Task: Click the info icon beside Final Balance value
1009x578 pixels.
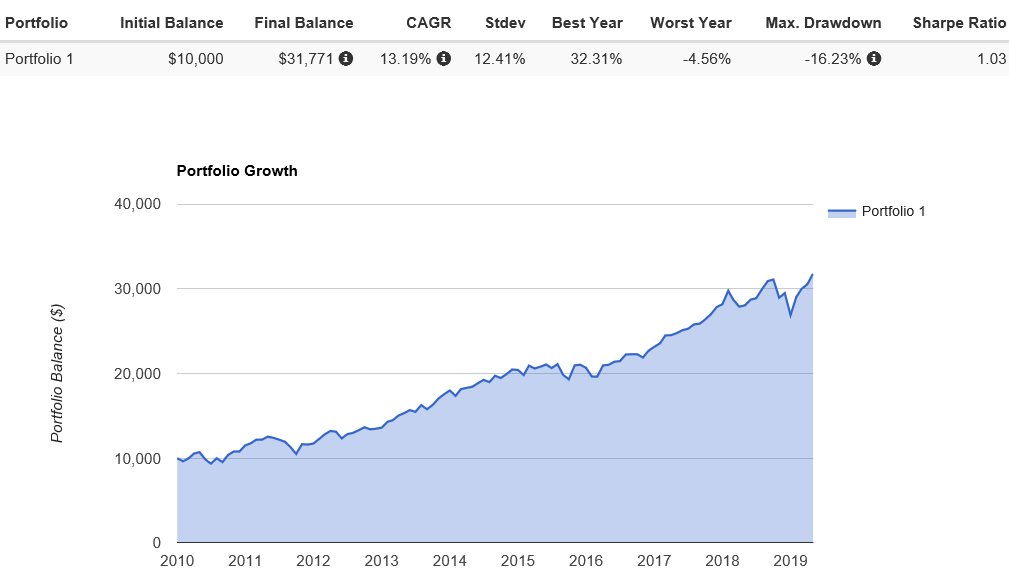Action: (346, 59)
